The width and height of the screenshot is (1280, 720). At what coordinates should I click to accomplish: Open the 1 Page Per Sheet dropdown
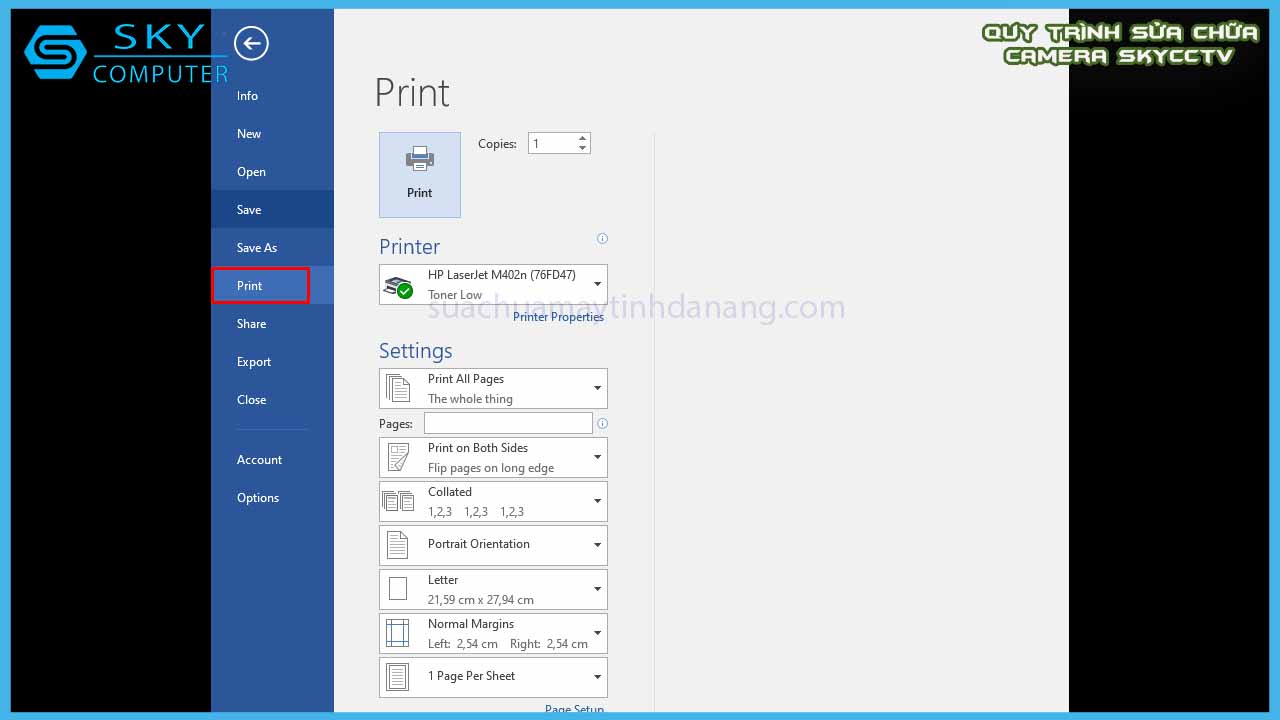pyautogui.click(x=493, y=677)
